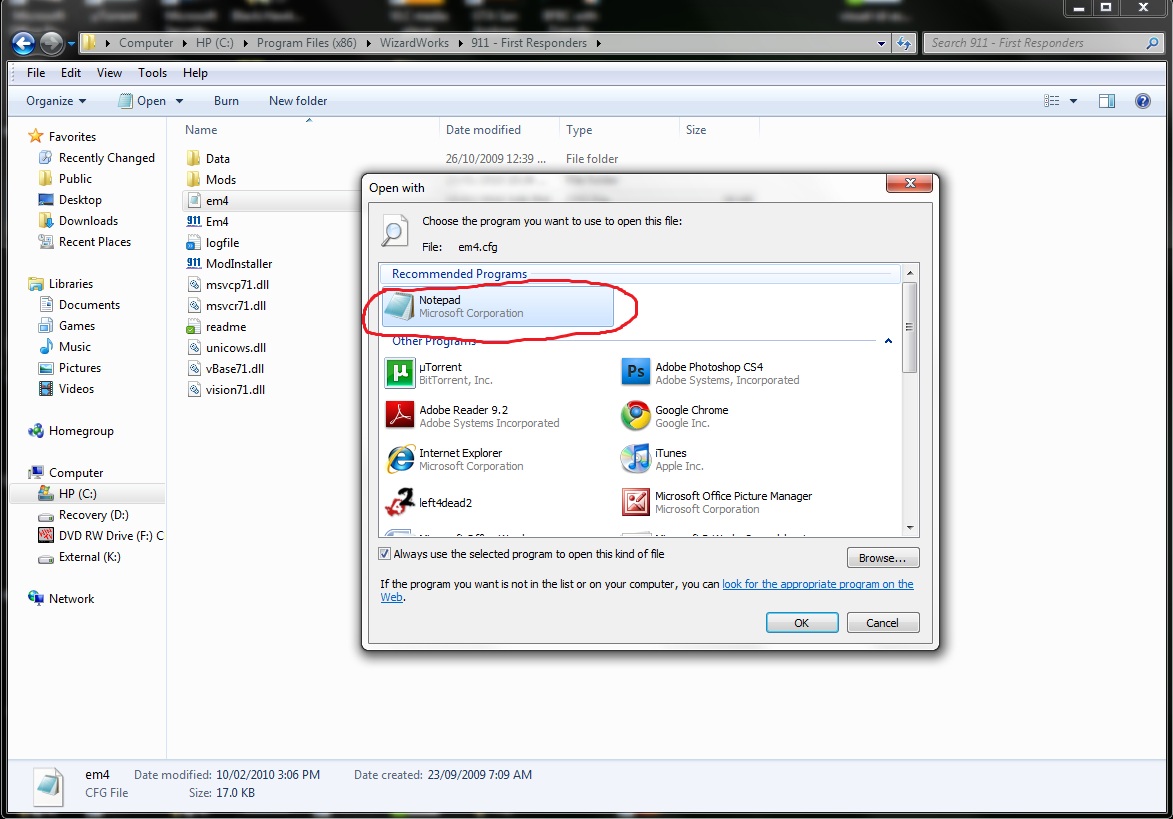Open External (K:) drive

click(x=89, y=556)
